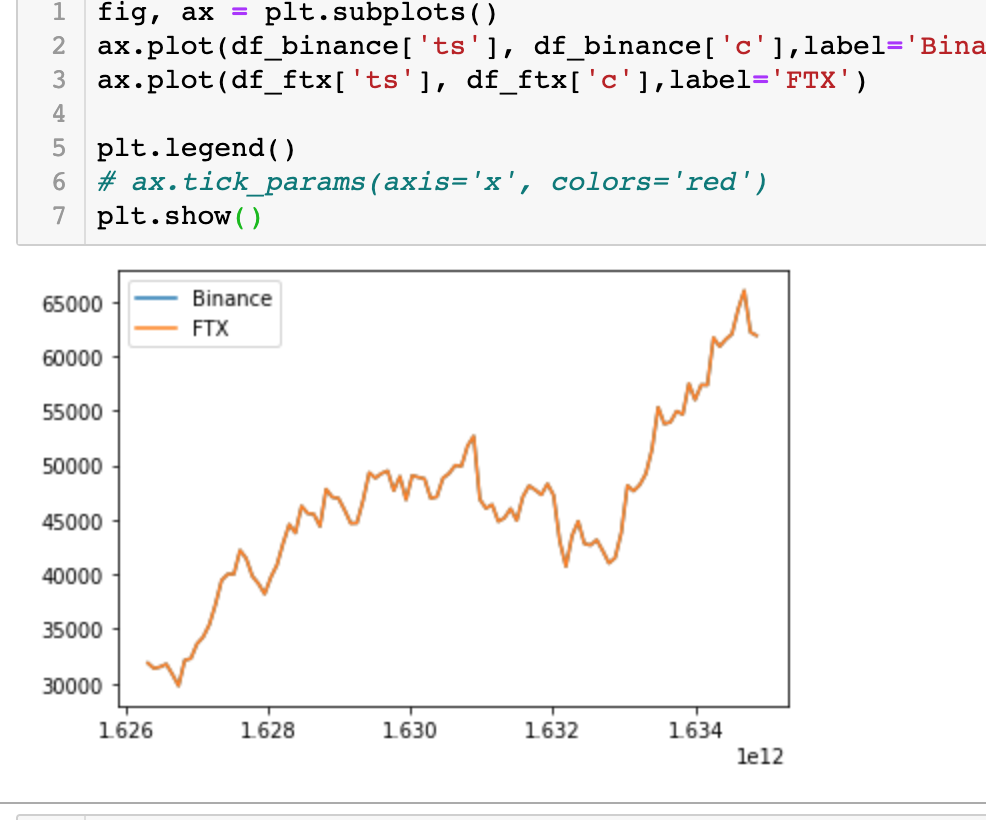This screenshot has width=986, height=820.
Task: Click x-axis tick label 1.634
Action: click(695, 730)
